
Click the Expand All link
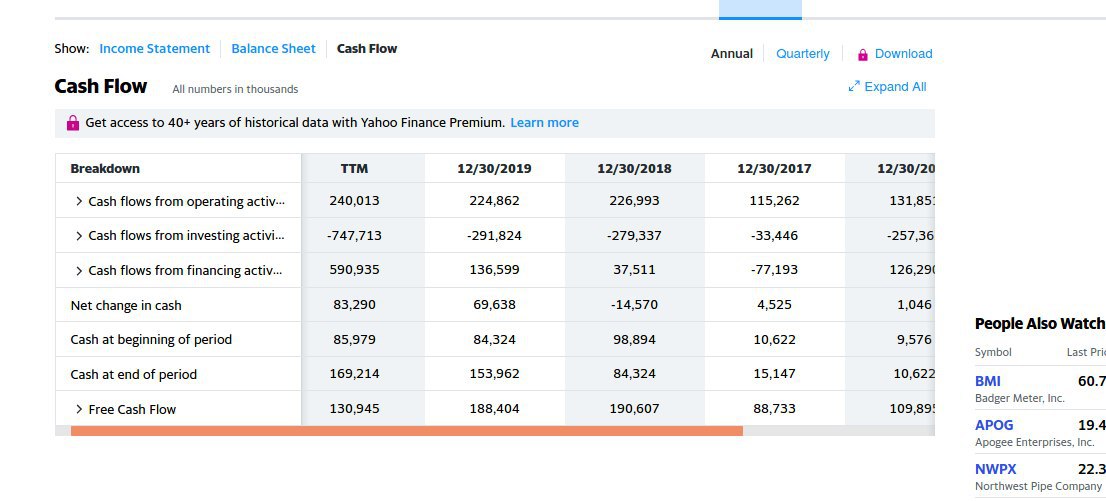tap(895, 87)
